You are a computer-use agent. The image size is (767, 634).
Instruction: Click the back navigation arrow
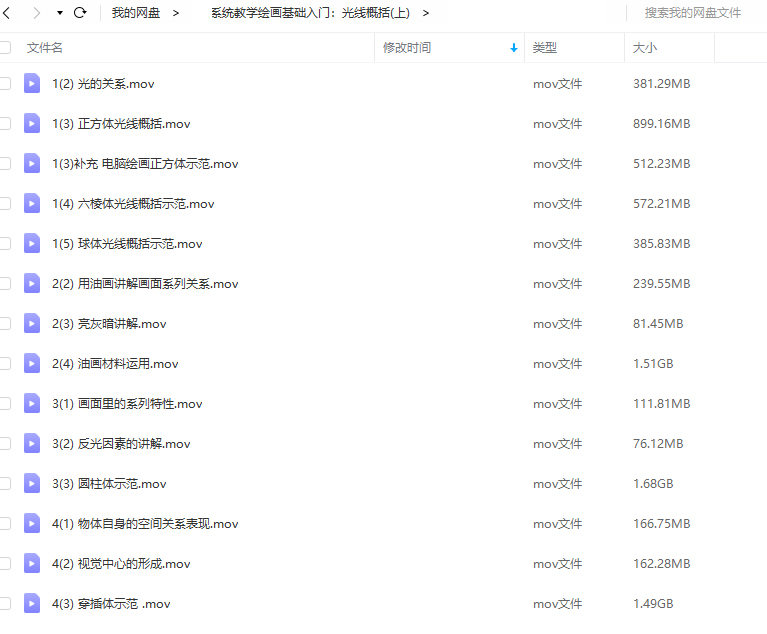coord(8,13)
